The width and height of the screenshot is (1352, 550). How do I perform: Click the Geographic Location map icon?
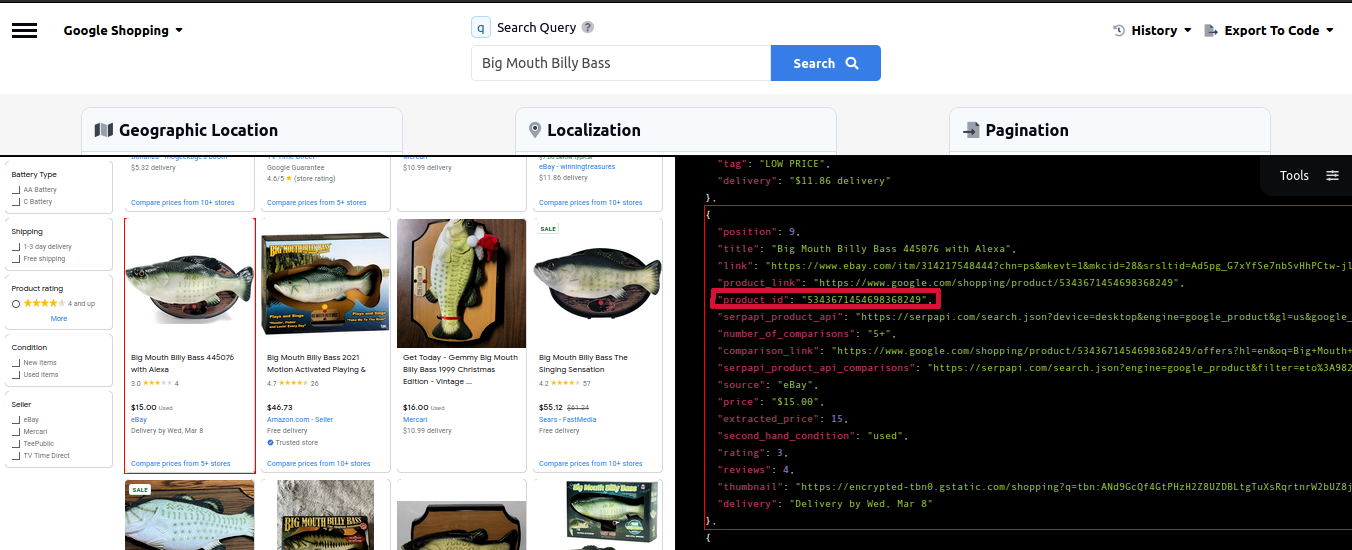pyautogui.click(x=103, y=130)
